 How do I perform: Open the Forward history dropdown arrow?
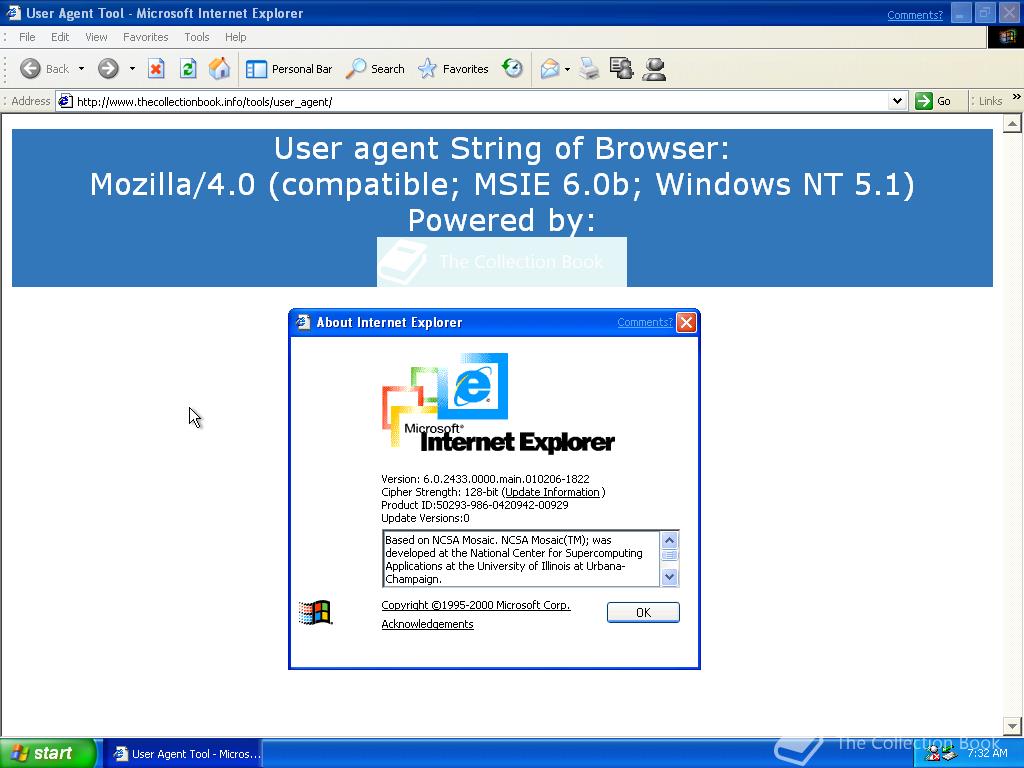point(132,69)
